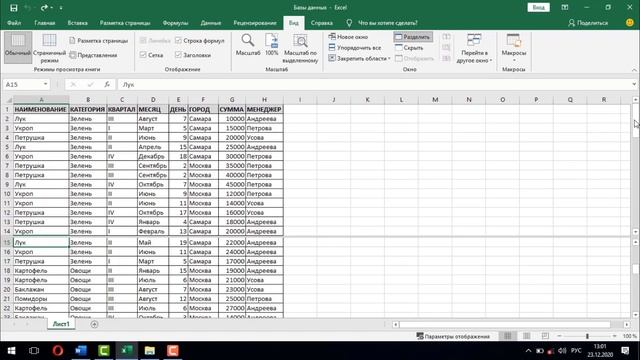Image resolution: width=640 pixels, height=360 pixels.
Task: Expand the Name Box dropdown arrow
Action: (x=45, y=84)
